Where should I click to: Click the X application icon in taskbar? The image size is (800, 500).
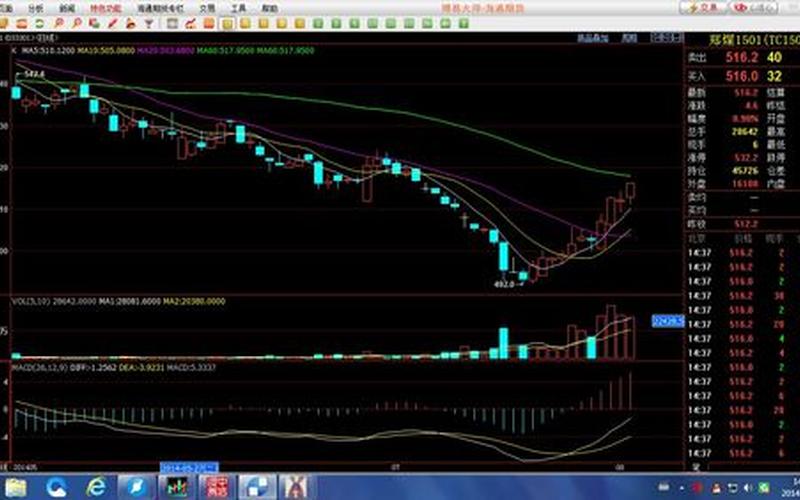coord(297,487)
